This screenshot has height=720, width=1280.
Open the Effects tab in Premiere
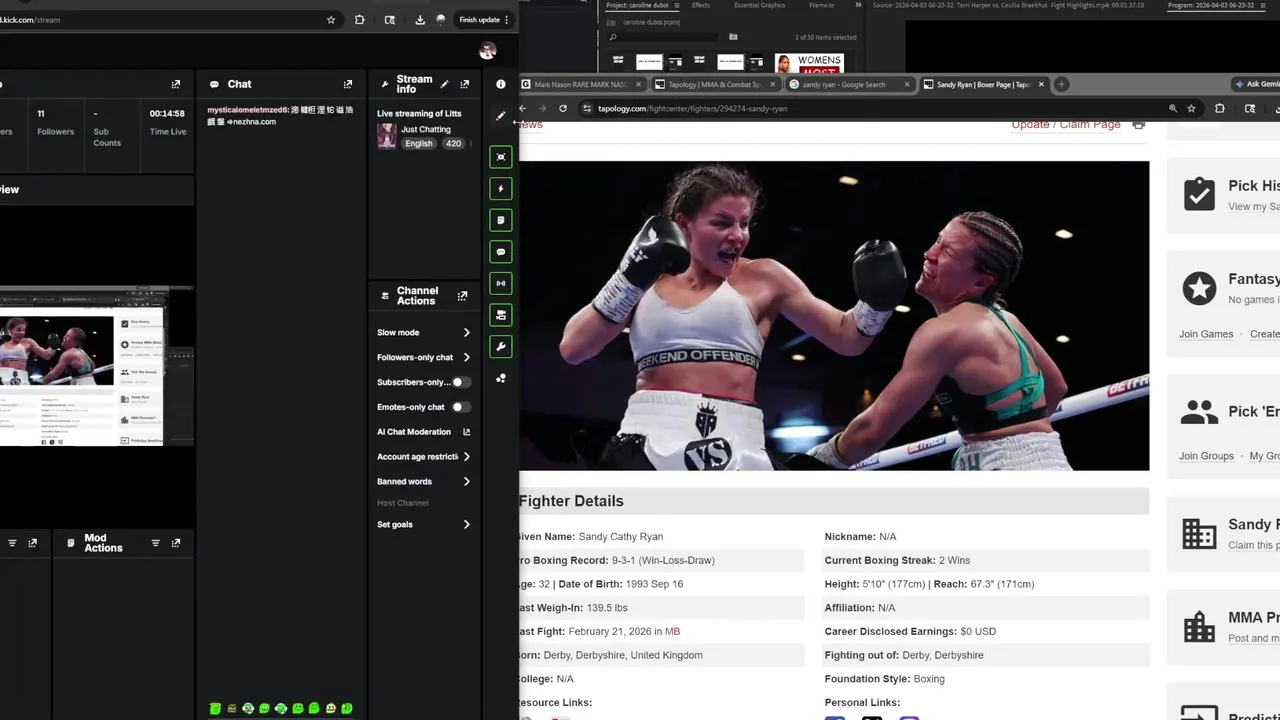coord(701,5)
